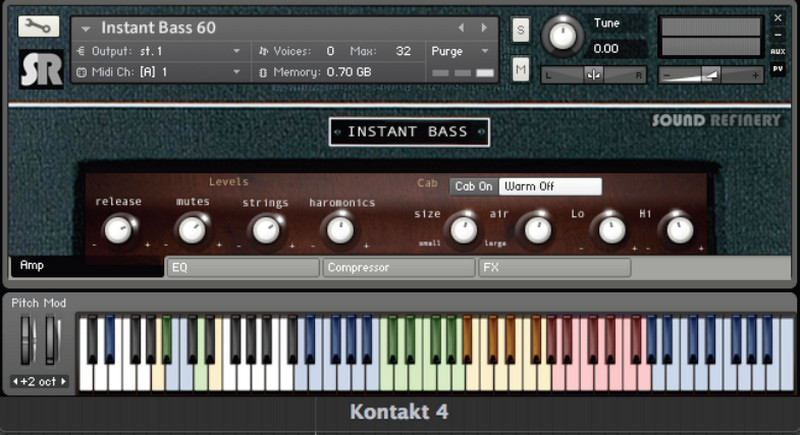This screenshot has width=800, height=435.
Task: Click the release knob
Action: click(119, 230)
